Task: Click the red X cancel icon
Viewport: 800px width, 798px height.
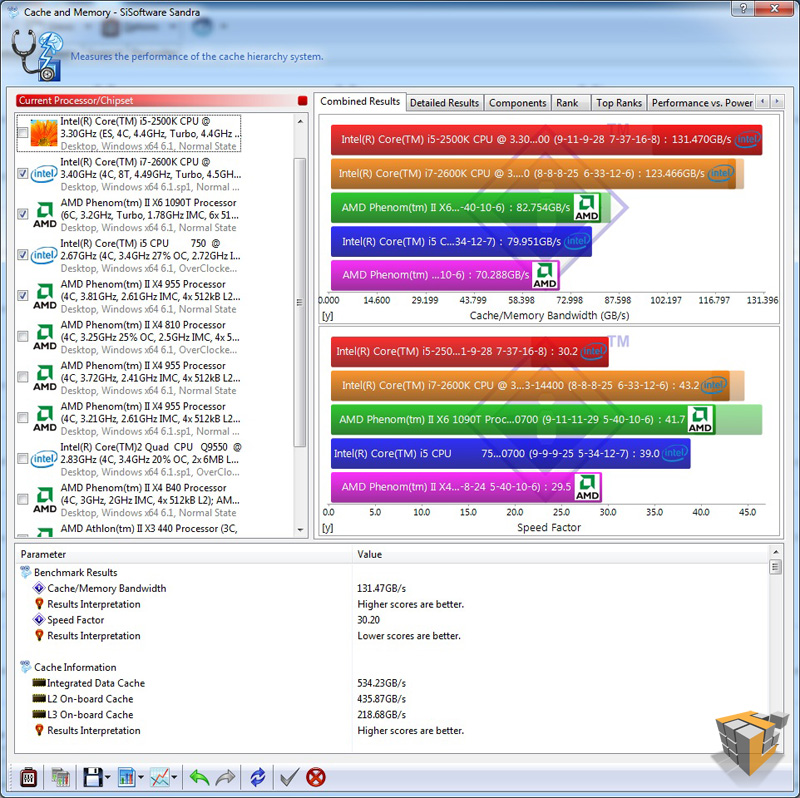Action: pos(316,777)
